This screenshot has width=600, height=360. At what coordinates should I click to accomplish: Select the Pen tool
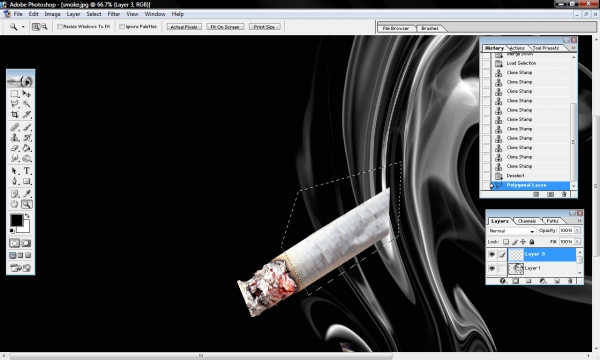15,181
